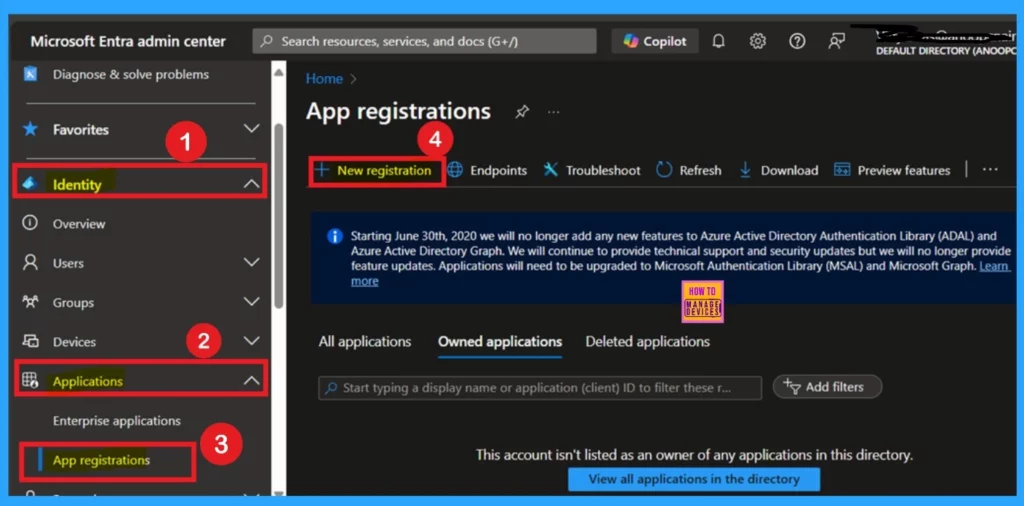Open Endpoints
Image resolution: width=1024 pixels, height=506 pixels.
(487, 170)
